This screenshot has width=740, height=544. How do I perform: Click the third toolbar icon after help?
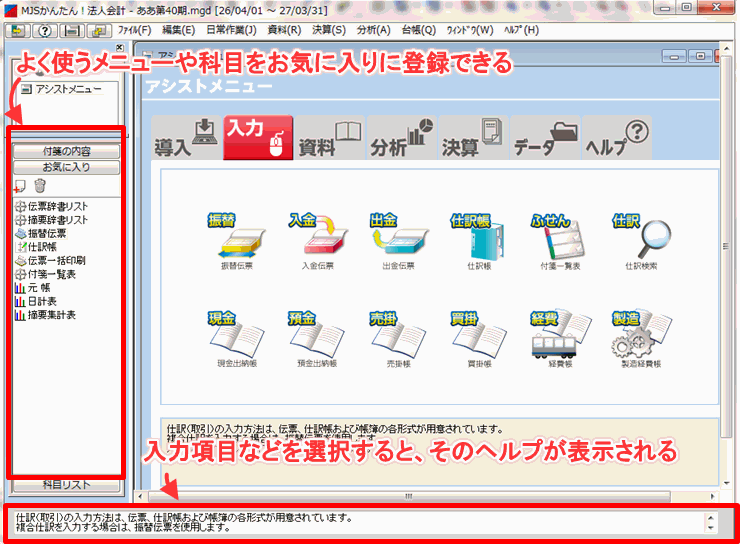72,31
